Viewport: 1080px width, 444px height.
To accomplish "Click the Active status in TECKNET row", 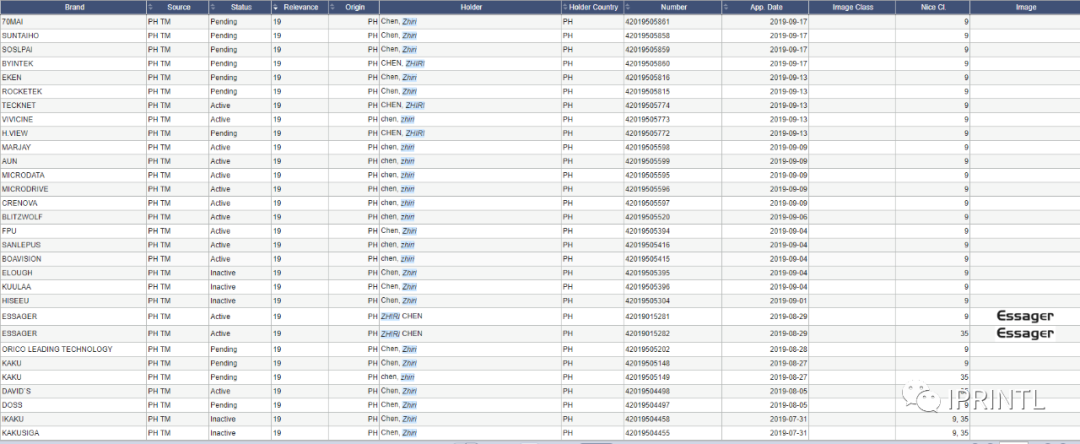I will point(220,105).
